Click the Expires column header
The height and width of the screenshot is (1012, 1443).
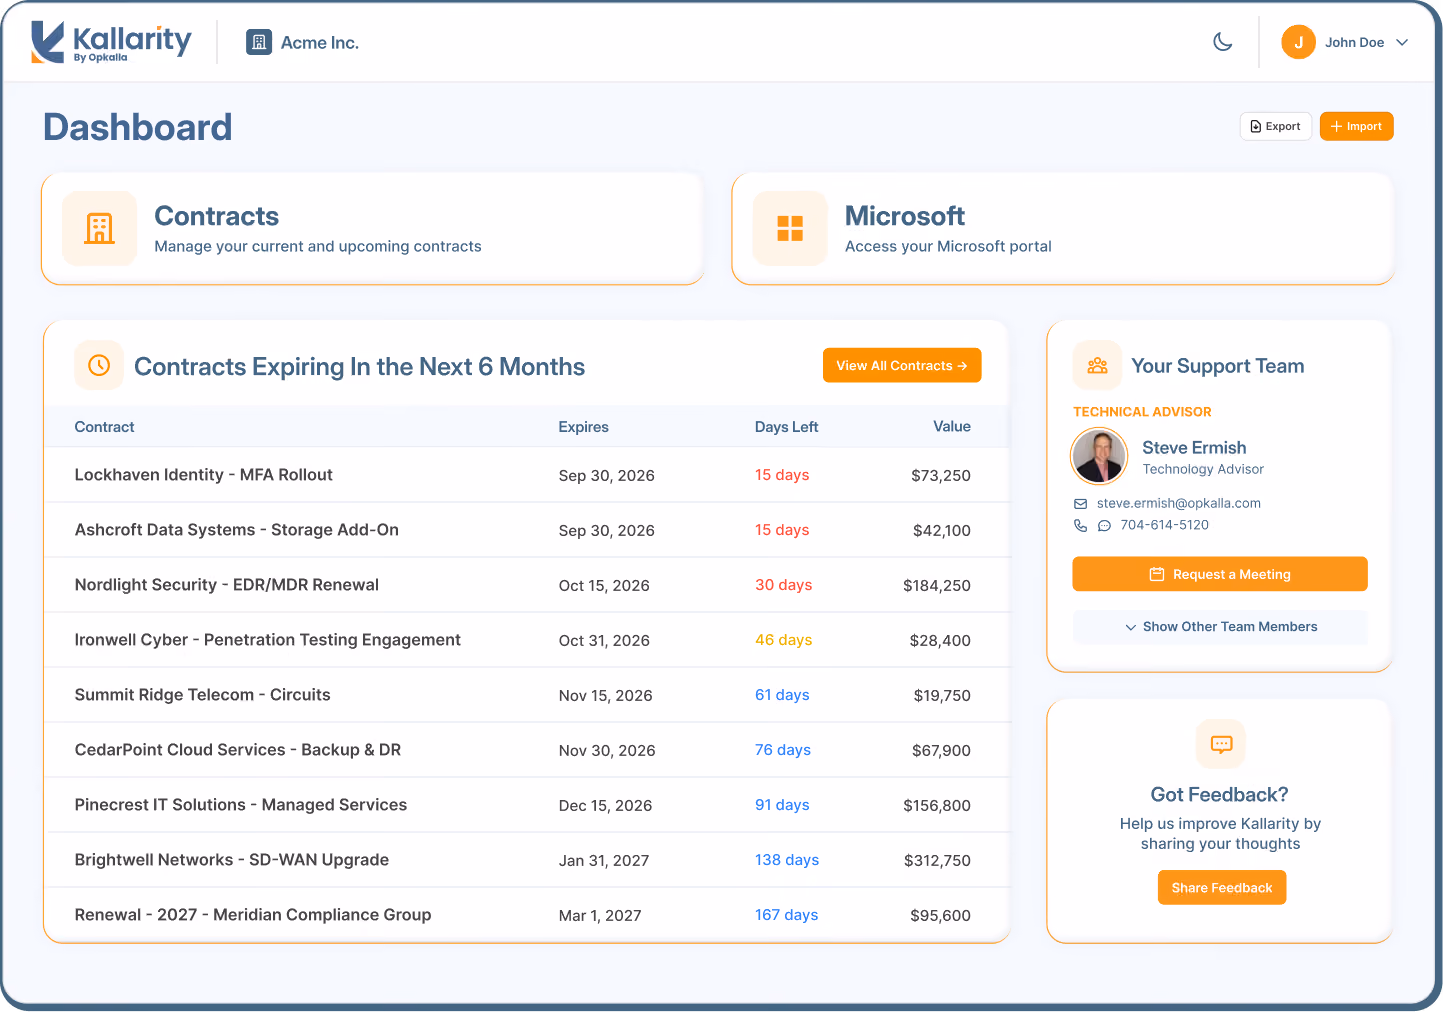pyautogui.click(x=583, y=427)
